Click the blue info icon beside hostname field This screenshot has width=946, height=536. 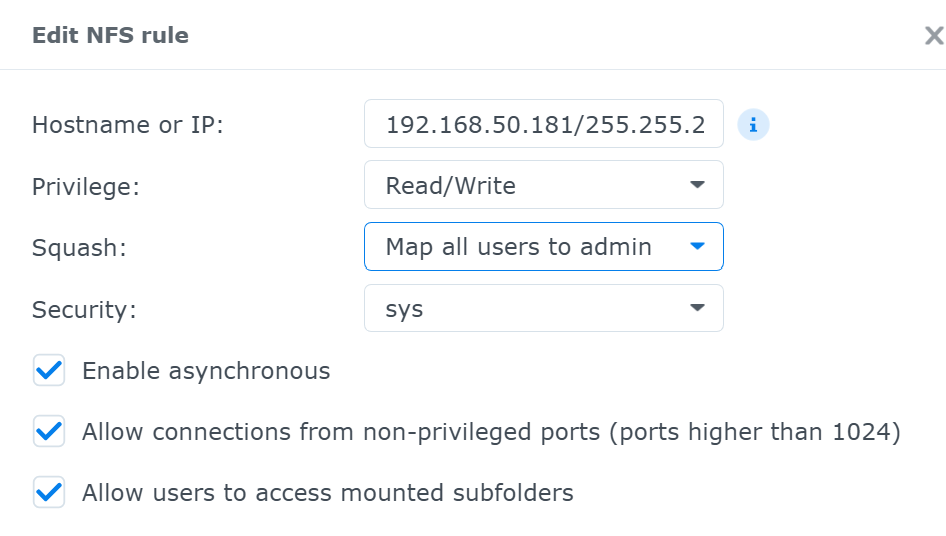point(753,125)
